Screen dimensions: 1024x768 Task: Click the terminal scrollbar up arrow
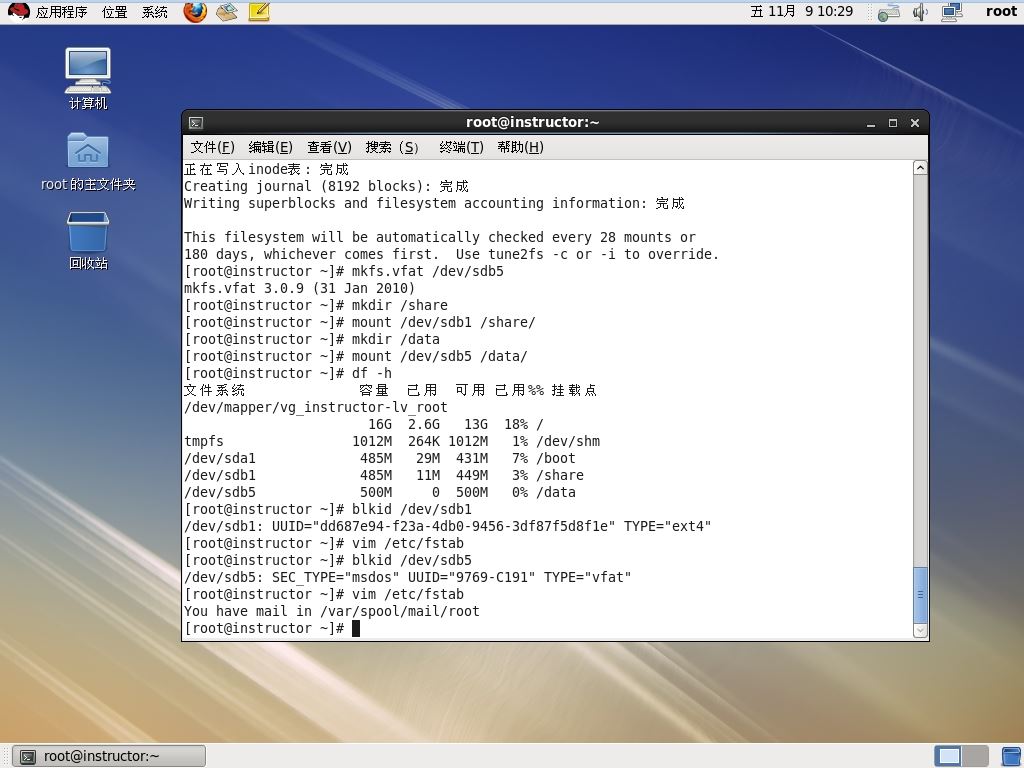point(920,168)
